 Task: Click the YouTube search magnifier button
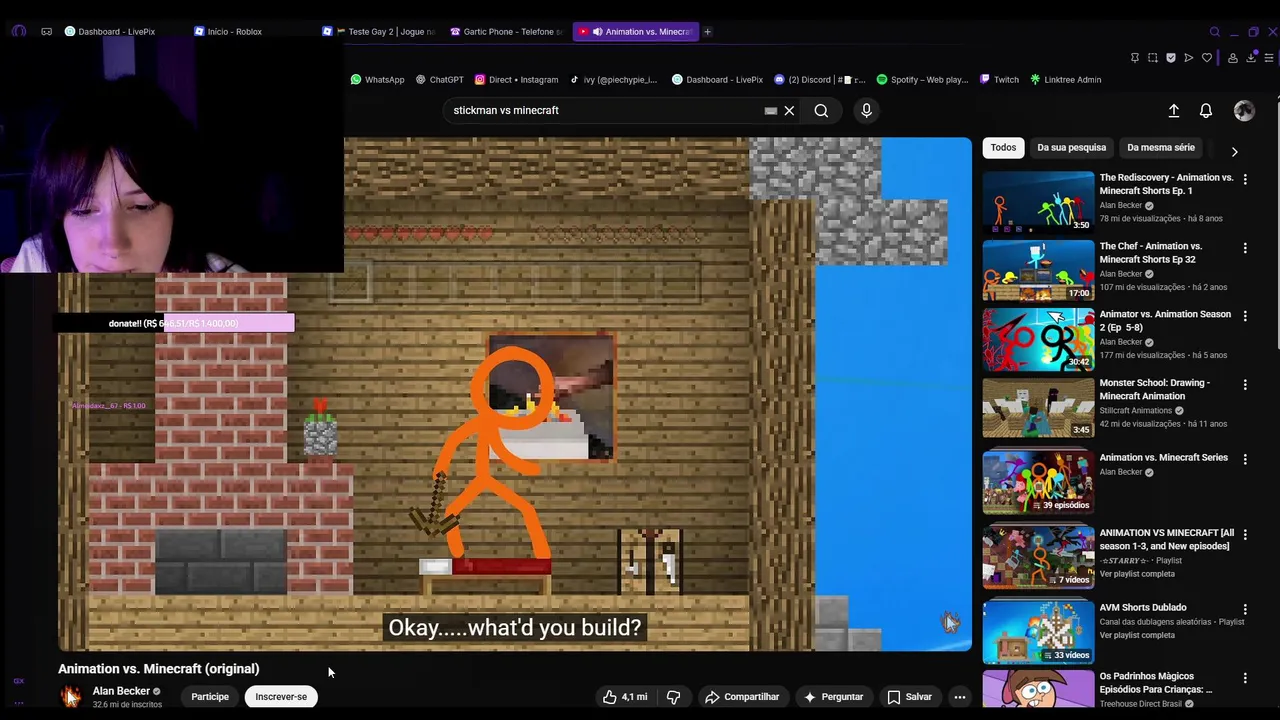pyautogui.click(x=821, y=111)
